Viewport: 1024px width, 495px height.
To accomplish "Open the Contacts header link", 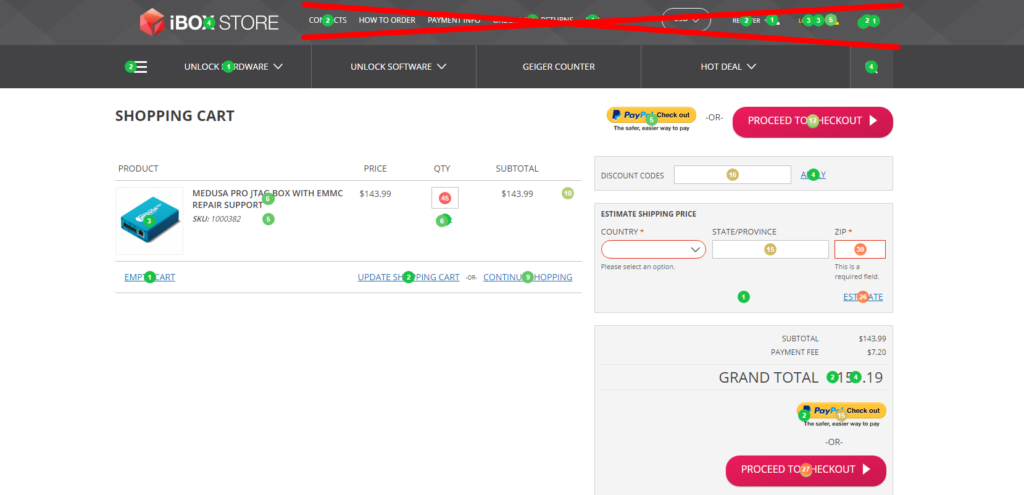I will [x=328, y=20].
